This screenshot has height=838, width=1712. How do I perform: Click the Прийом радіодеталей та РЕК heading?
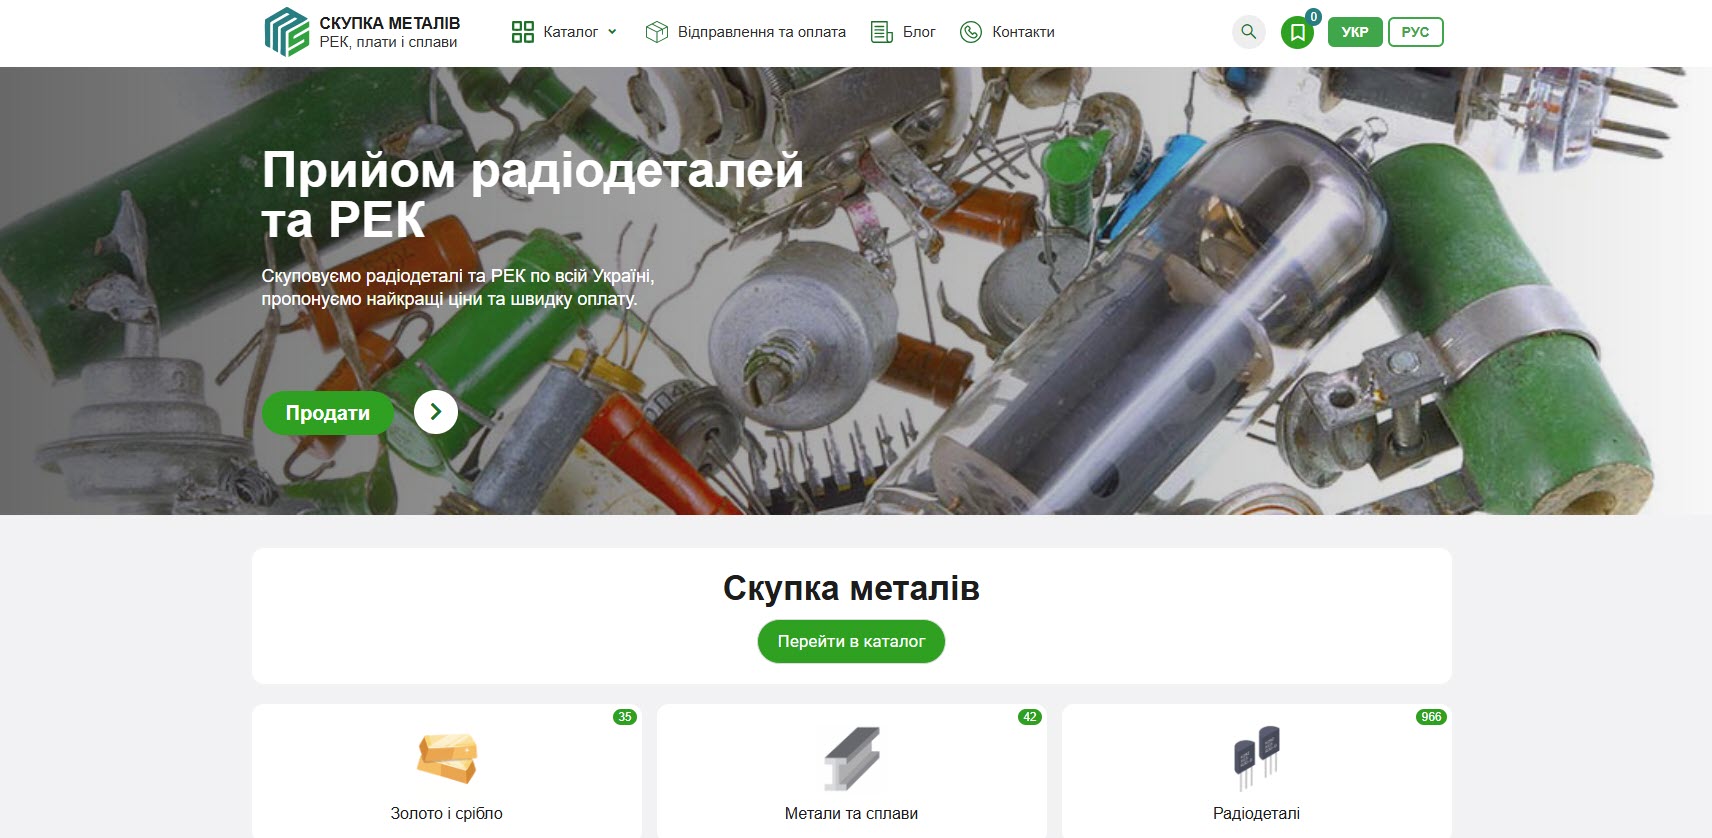click(x=532, y=194)
